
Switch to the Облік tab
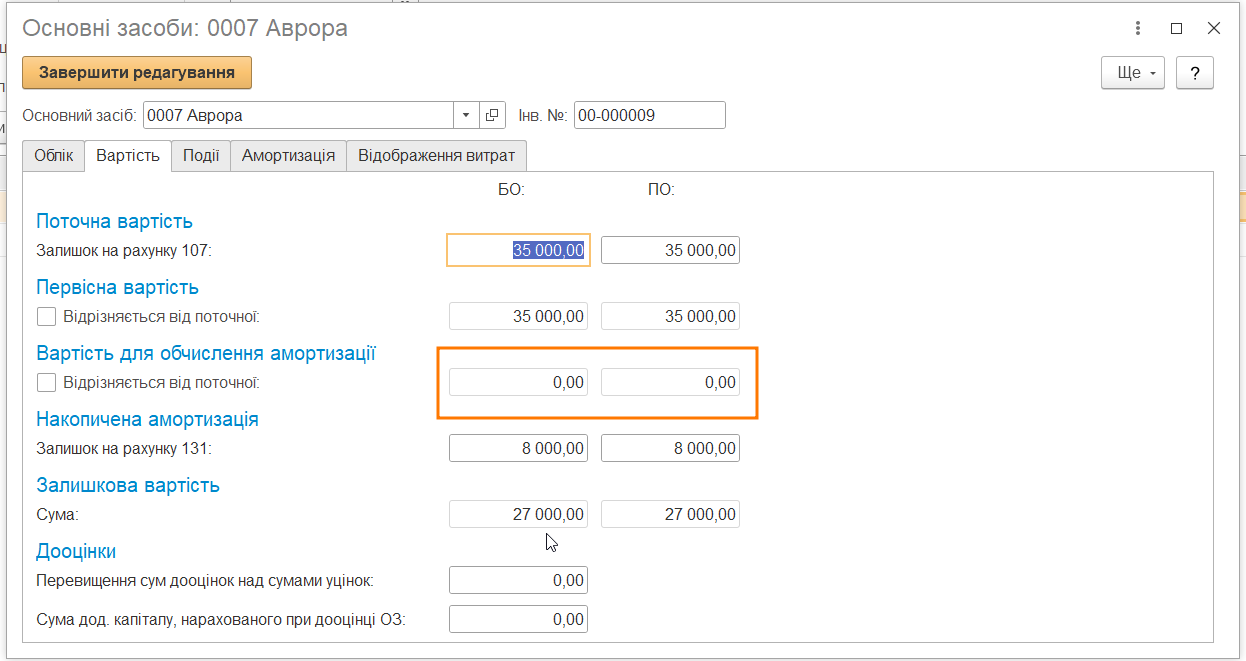click(54, 156)
